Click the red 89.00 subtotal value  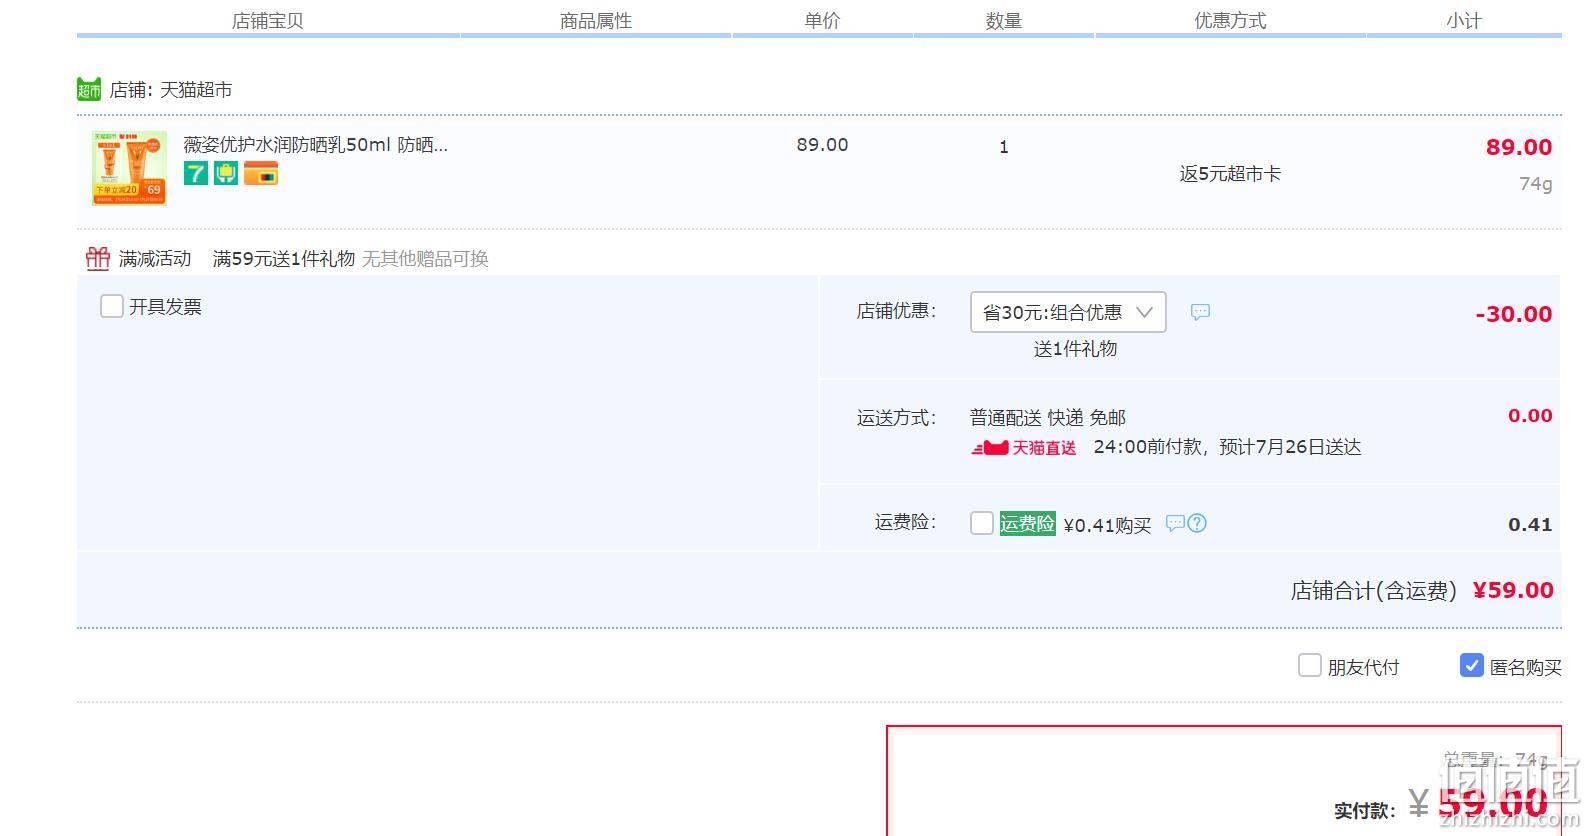click(x=1519, y=147)
